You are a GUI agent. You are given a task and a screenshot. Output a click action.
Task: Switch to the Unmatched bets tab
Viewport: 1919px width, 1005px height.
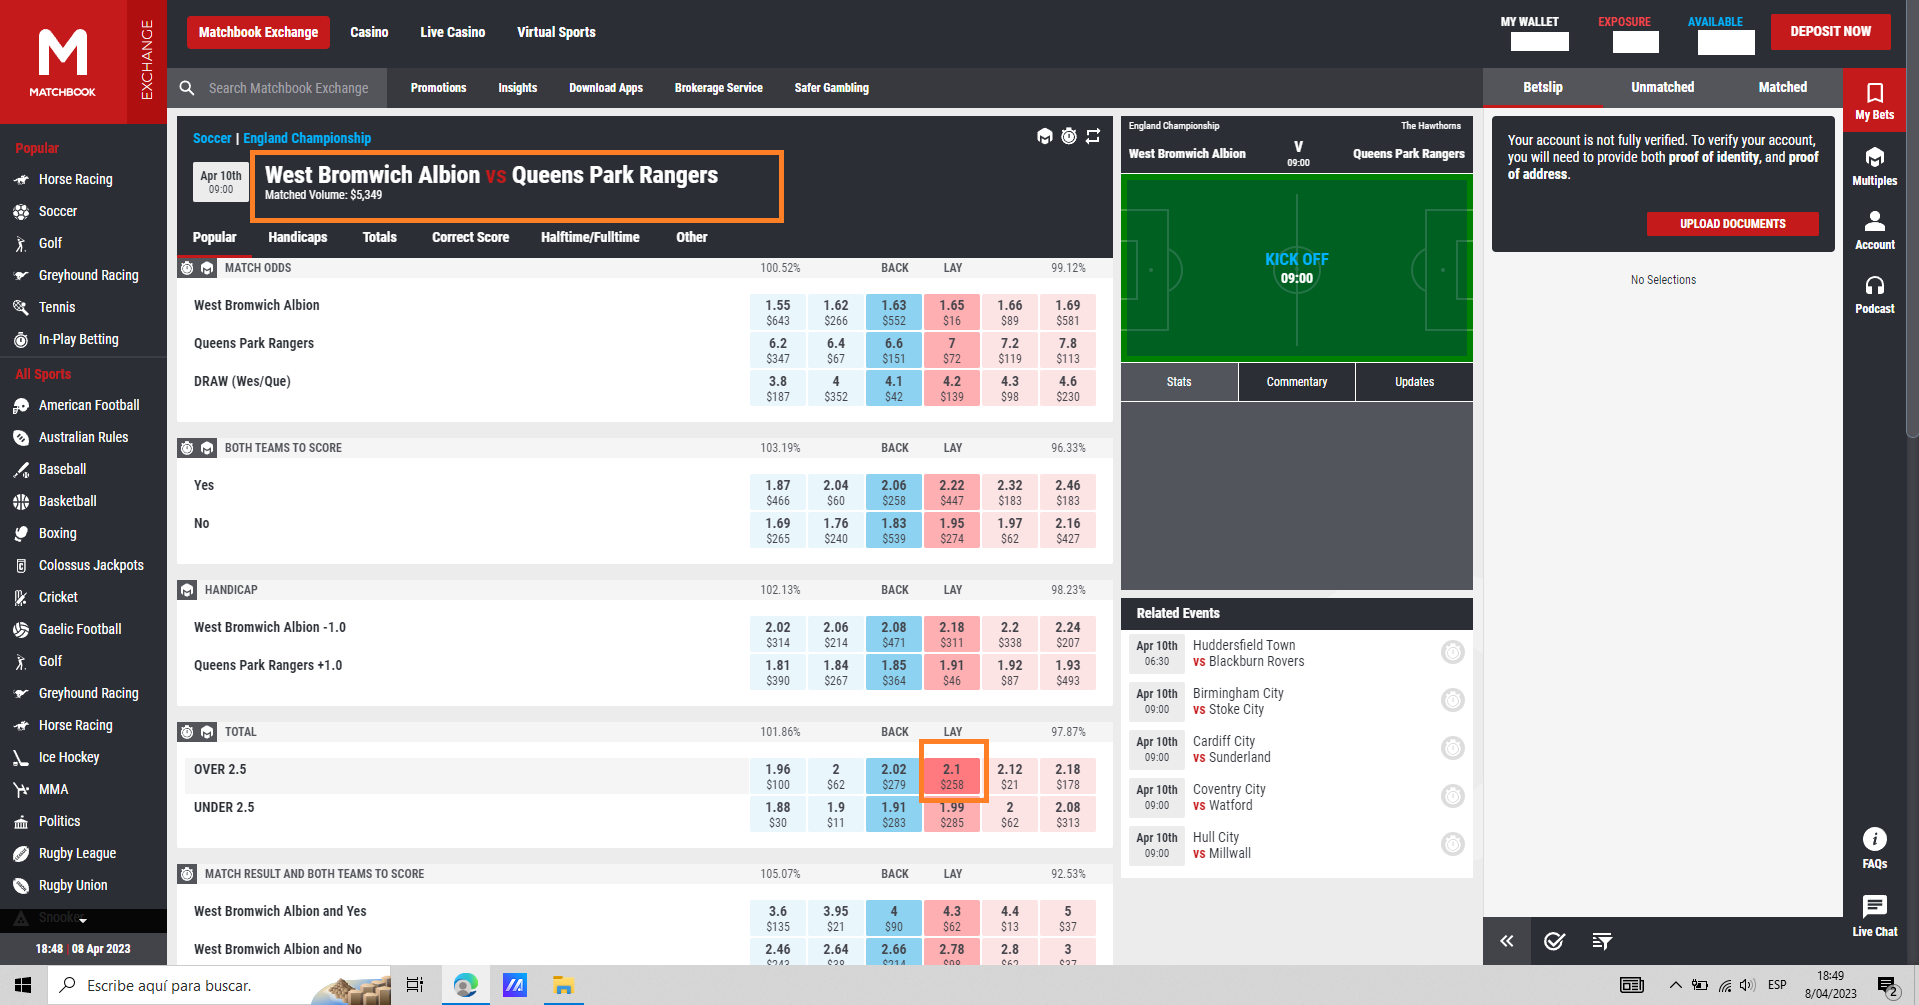[x=1662, y=87]
